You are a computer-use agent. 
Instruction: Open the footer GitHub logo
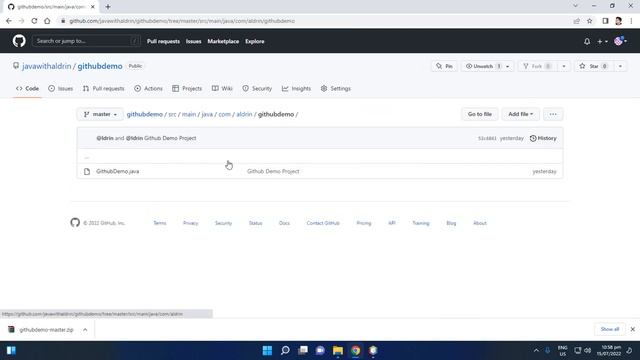[75, 222]
